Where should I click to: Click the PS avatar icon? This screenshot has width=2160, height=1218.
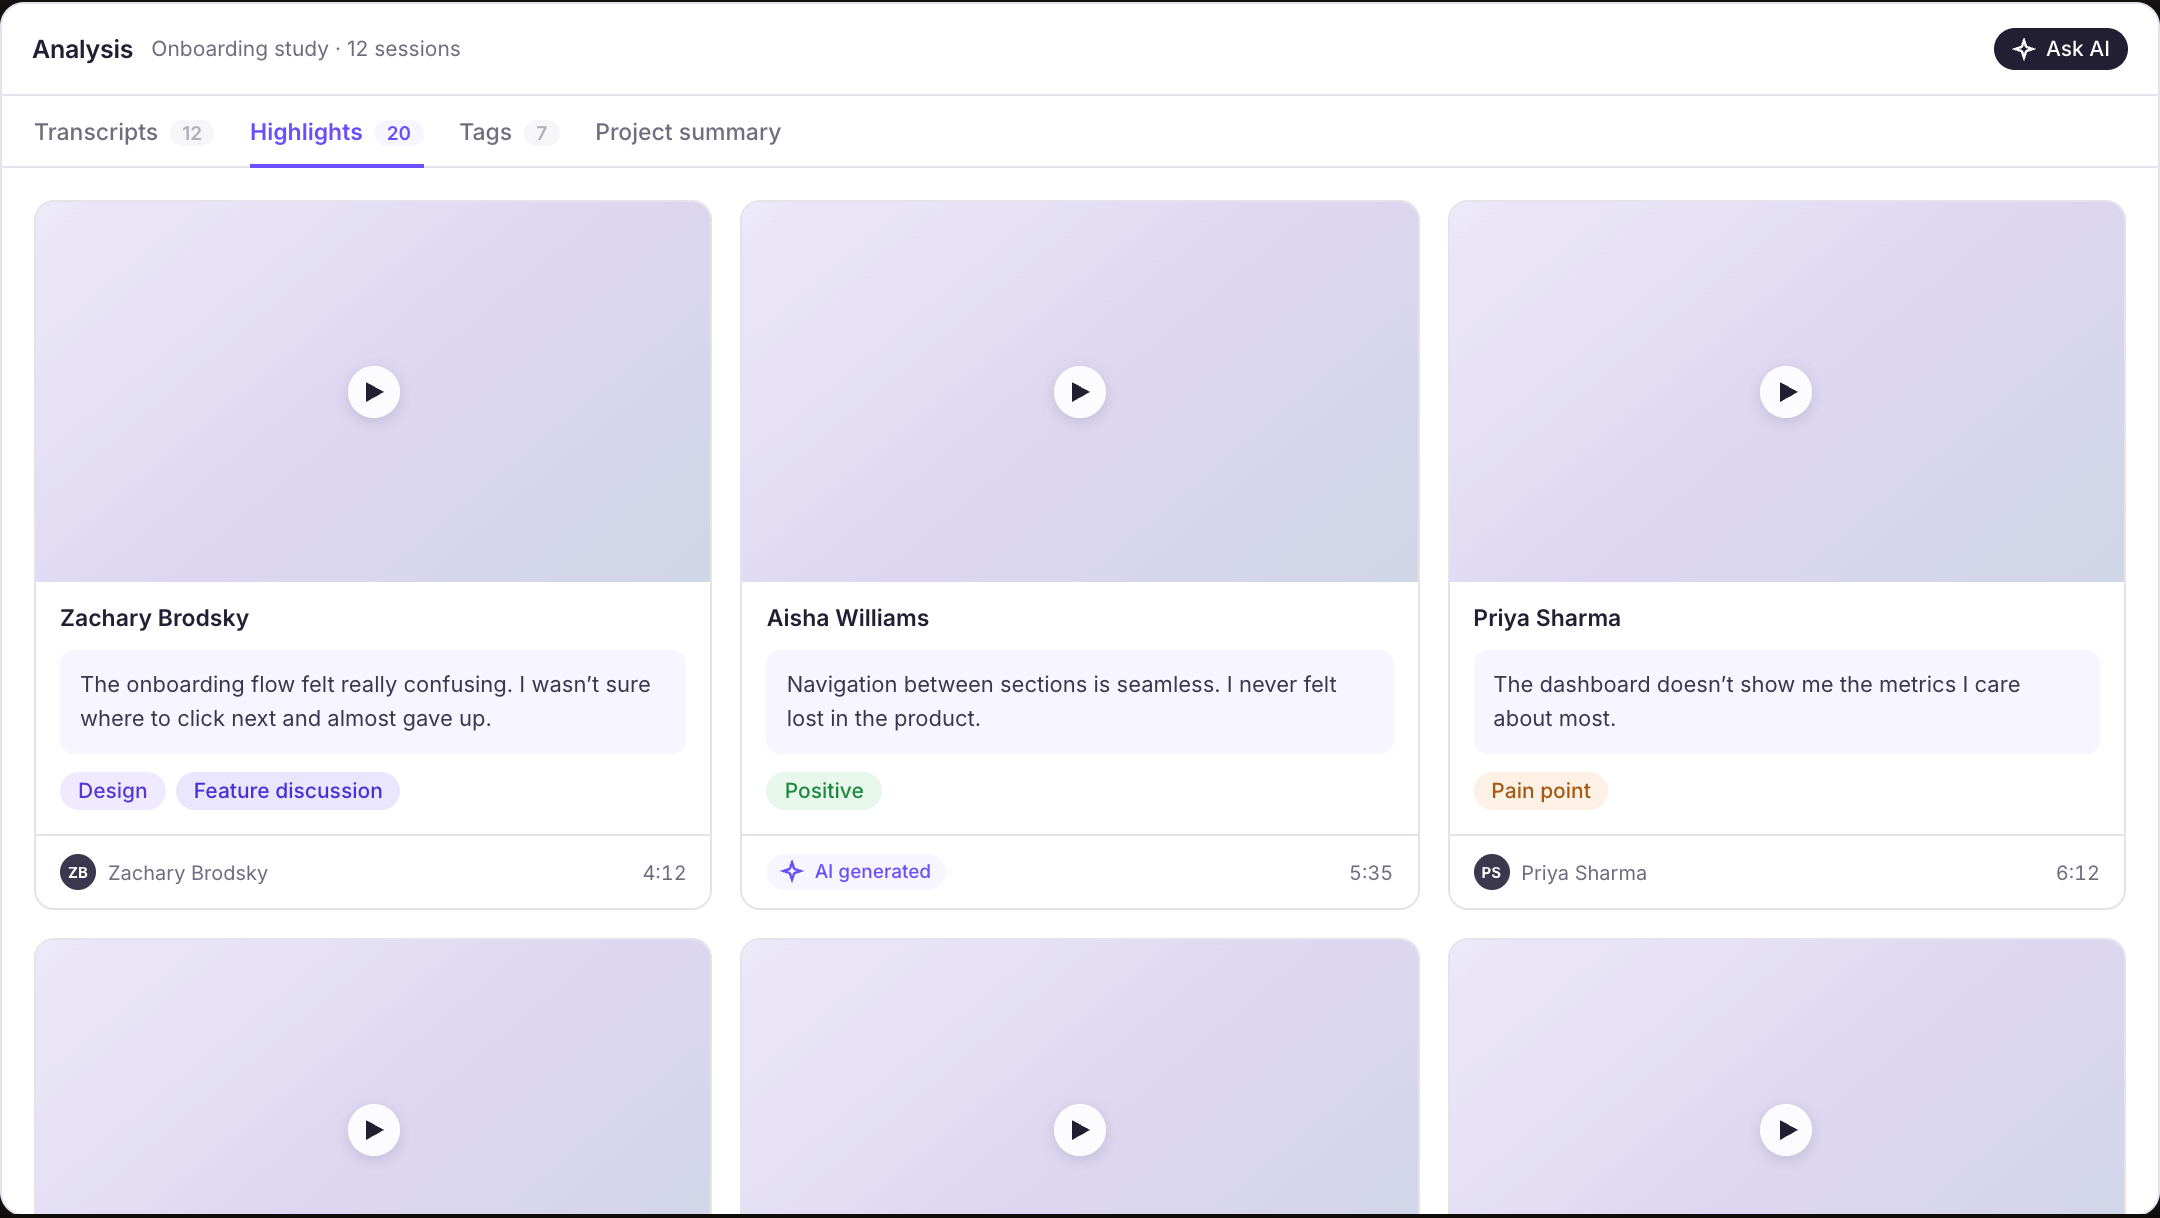point(1491,872)
